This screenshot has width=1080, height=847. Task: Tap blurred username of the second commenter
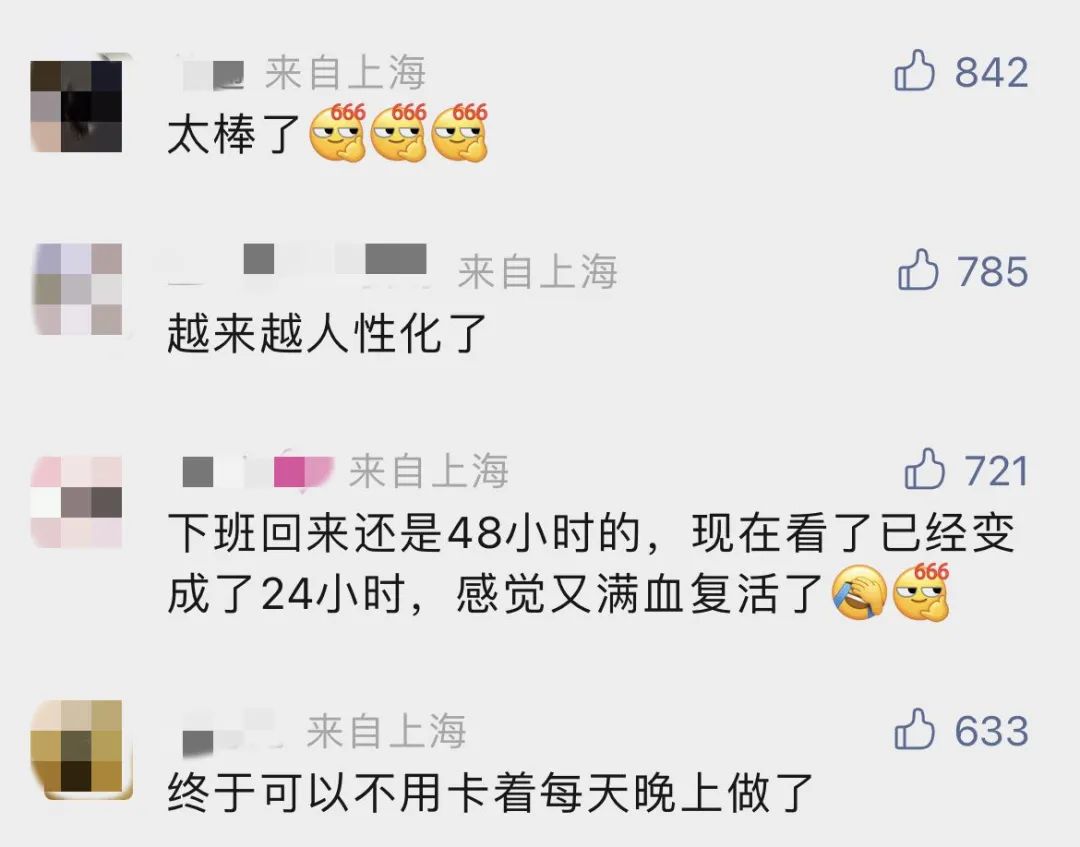pos(300,265)
